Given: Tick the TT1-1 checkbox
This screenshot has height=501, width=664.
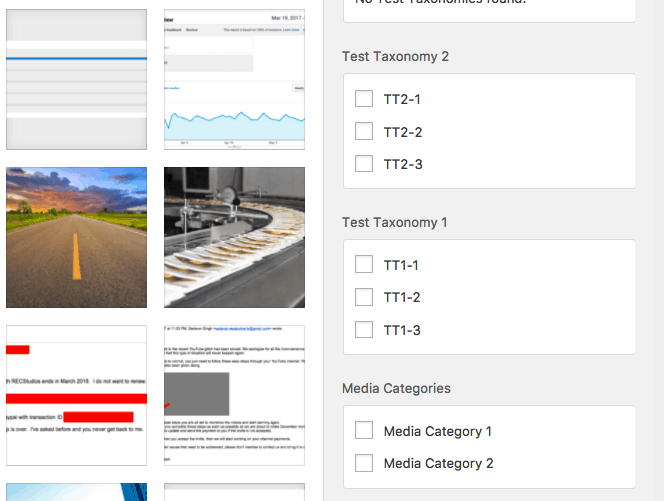Looking at the screenshot, I should [x=364, y=264].
